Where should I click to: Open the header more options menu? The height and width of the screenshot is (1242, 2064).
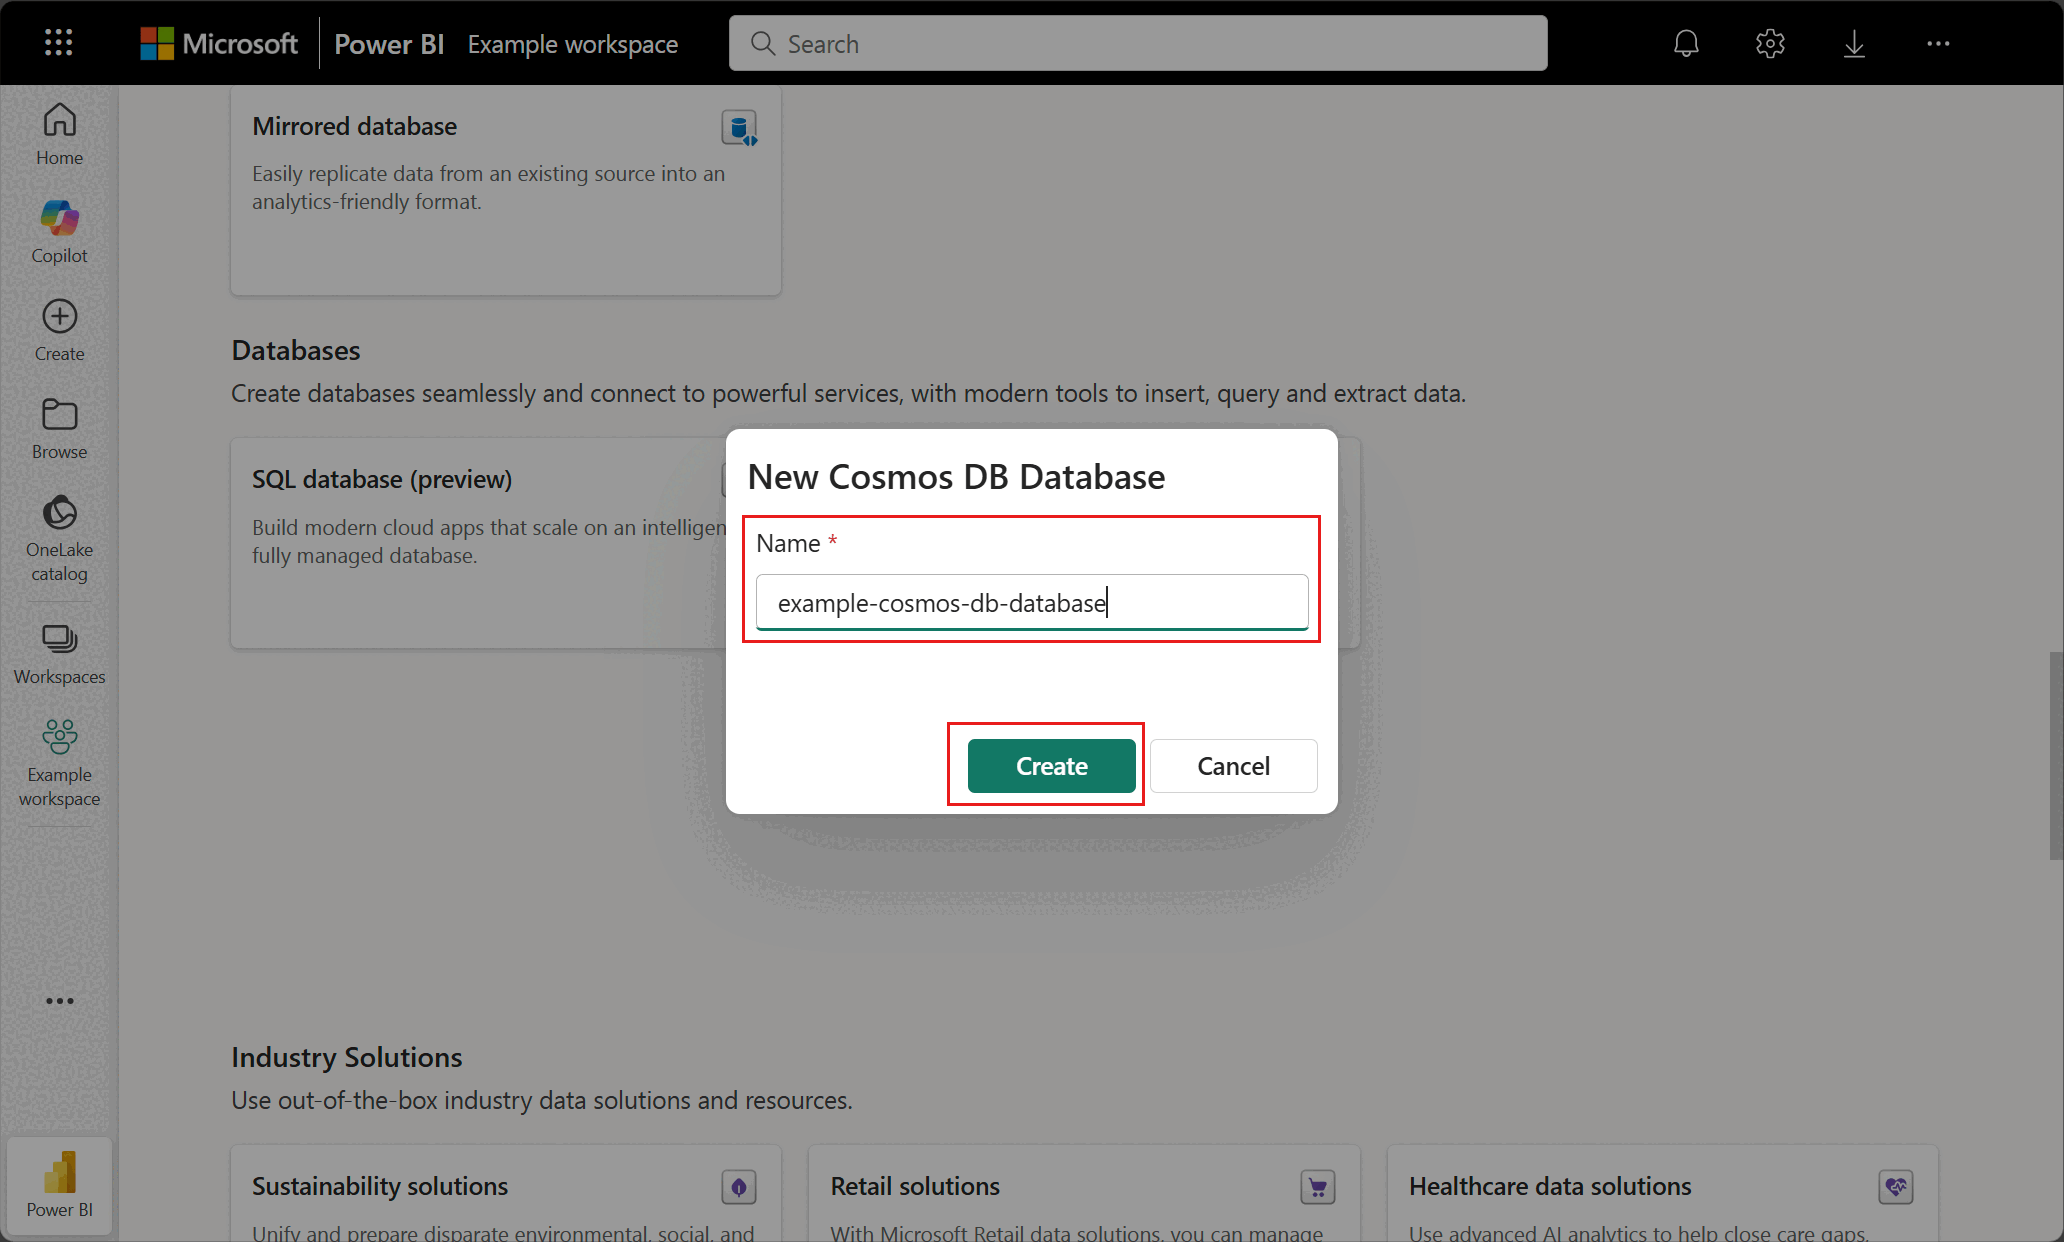coord(1938,44)
